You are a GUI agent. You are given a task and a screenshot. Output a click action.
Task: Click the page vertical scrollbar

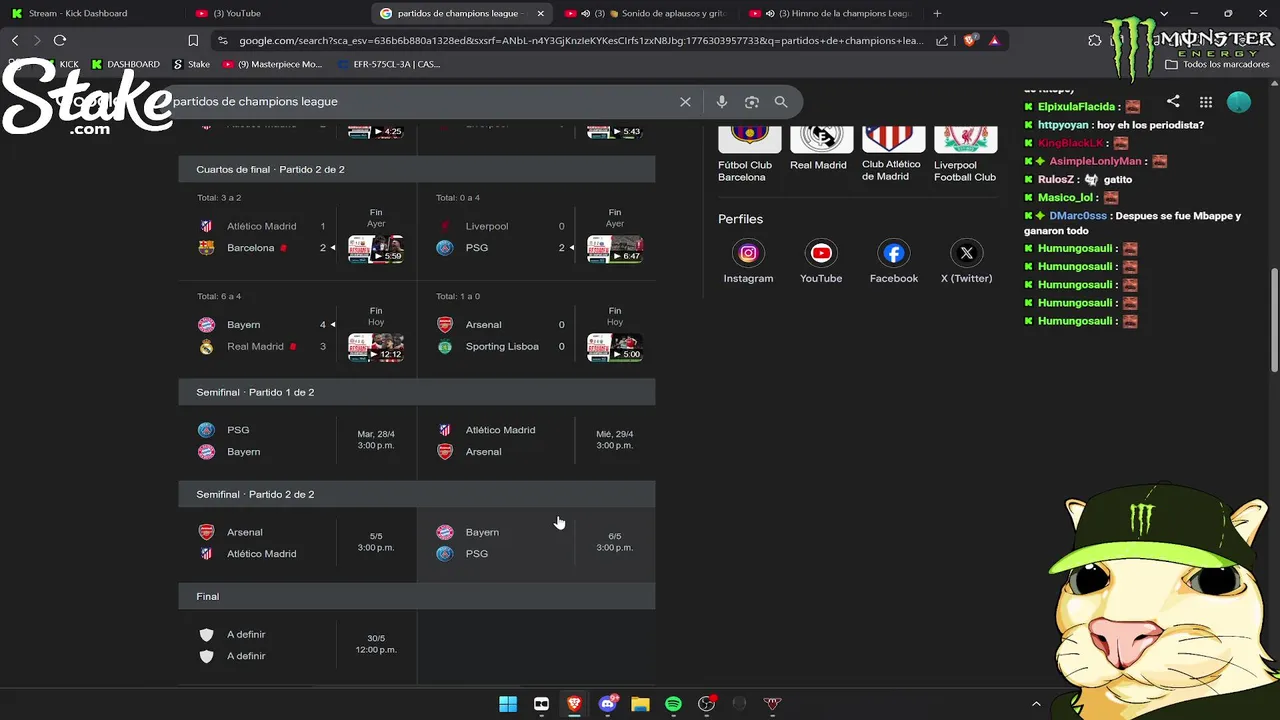pyautogui.click(x=1274, y=320)
